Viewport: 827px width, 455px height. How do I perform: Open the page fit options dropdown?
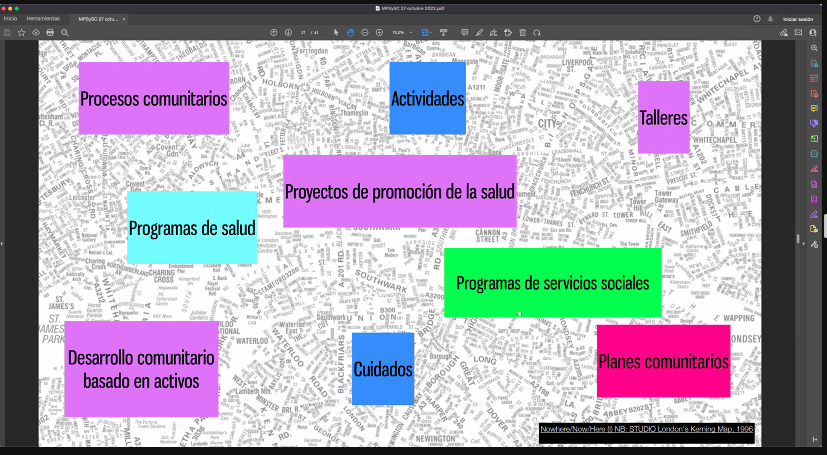(427, 33)
